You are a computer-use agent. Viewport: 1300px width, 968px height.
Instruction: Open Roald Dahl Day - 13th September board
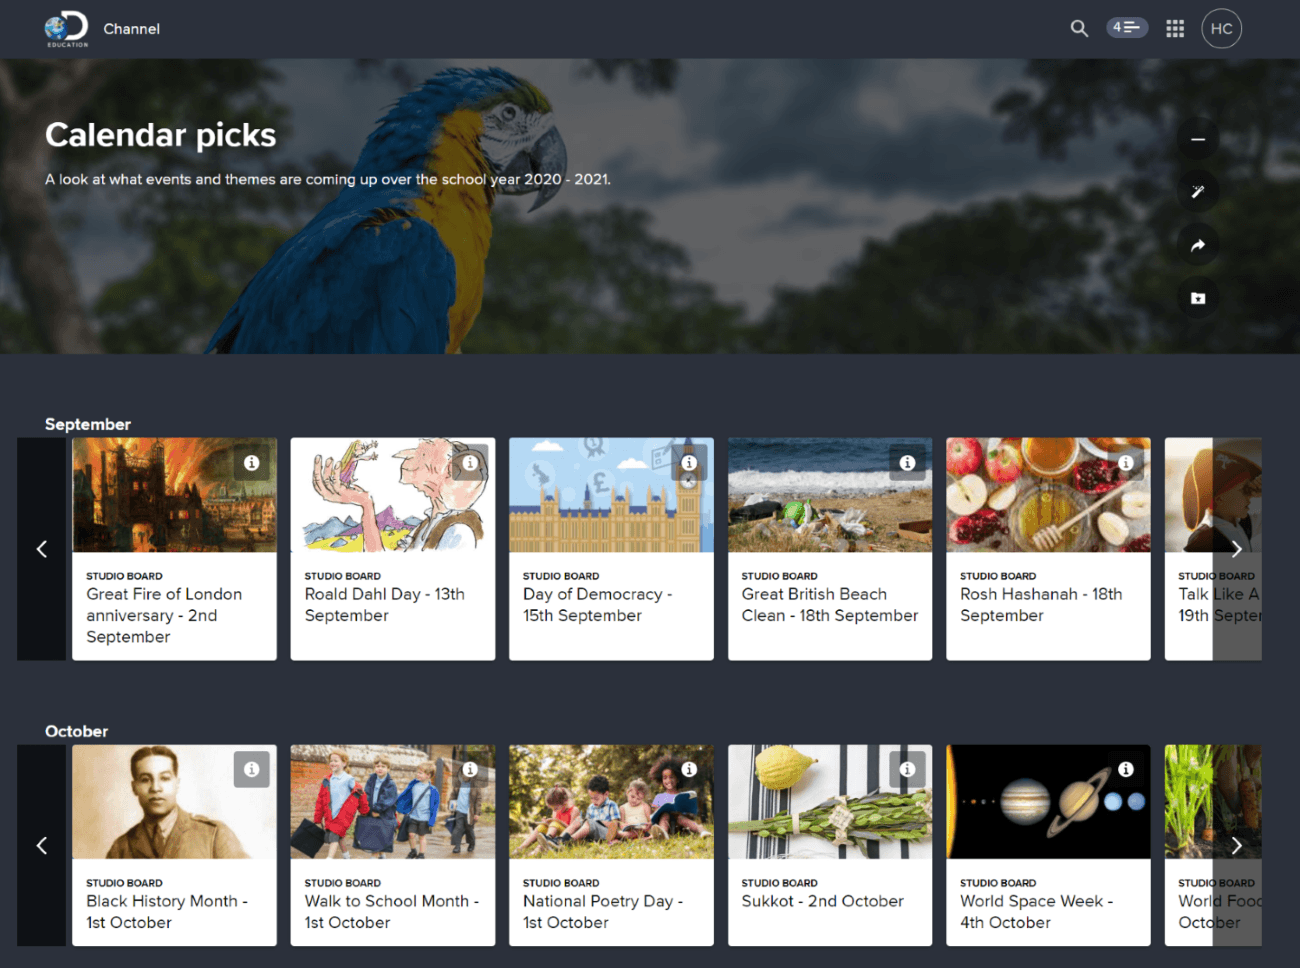(x=384, y=604)
